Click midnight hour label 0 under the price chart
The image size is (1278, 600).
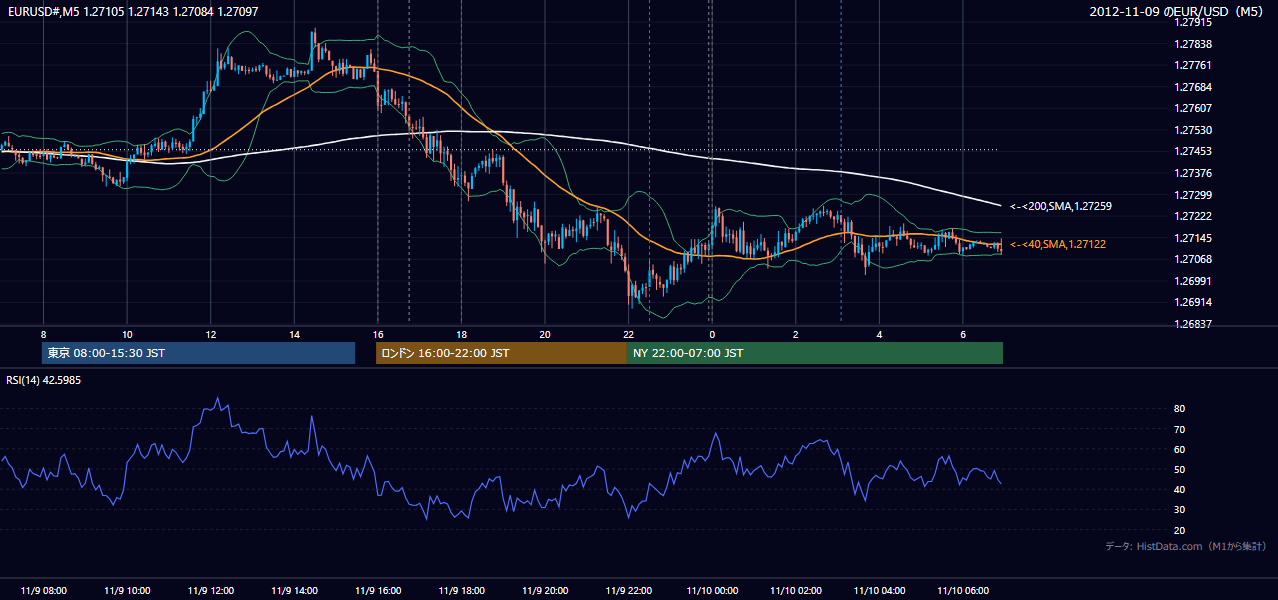(711, 333)
